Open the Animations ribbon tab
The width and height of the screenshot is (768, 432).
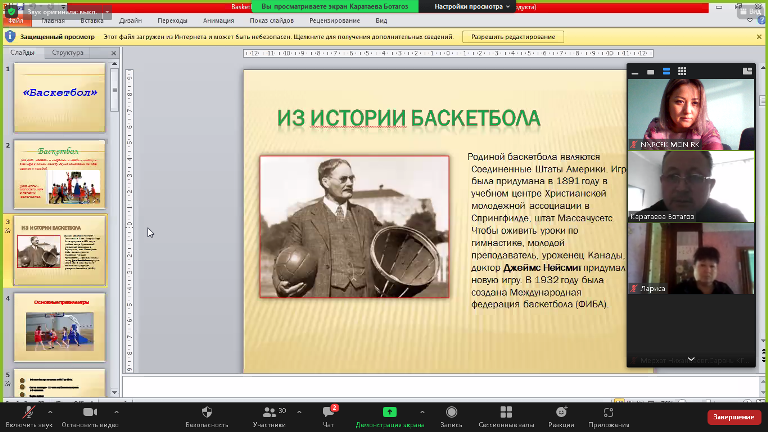click(x=218, y=21)
